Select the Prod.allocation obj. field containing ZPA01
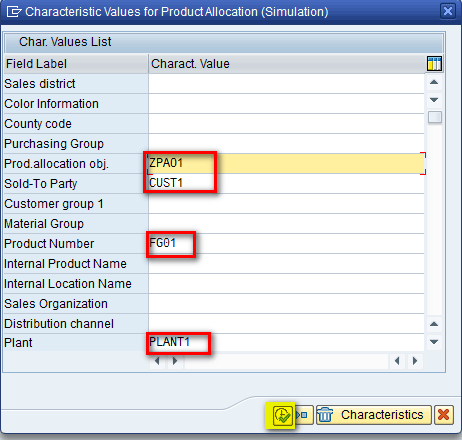The width and height of the screenshot is (462, 440). click(286, 163)
